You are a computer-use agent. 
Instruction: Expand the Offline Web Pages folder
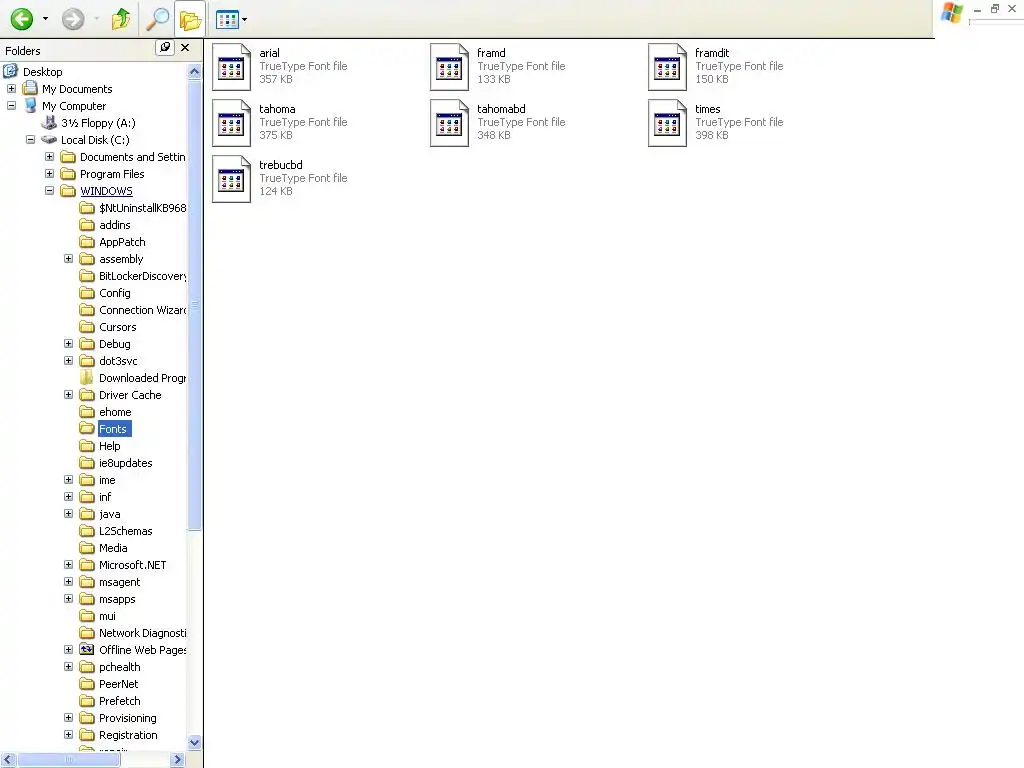coord(68,649)
